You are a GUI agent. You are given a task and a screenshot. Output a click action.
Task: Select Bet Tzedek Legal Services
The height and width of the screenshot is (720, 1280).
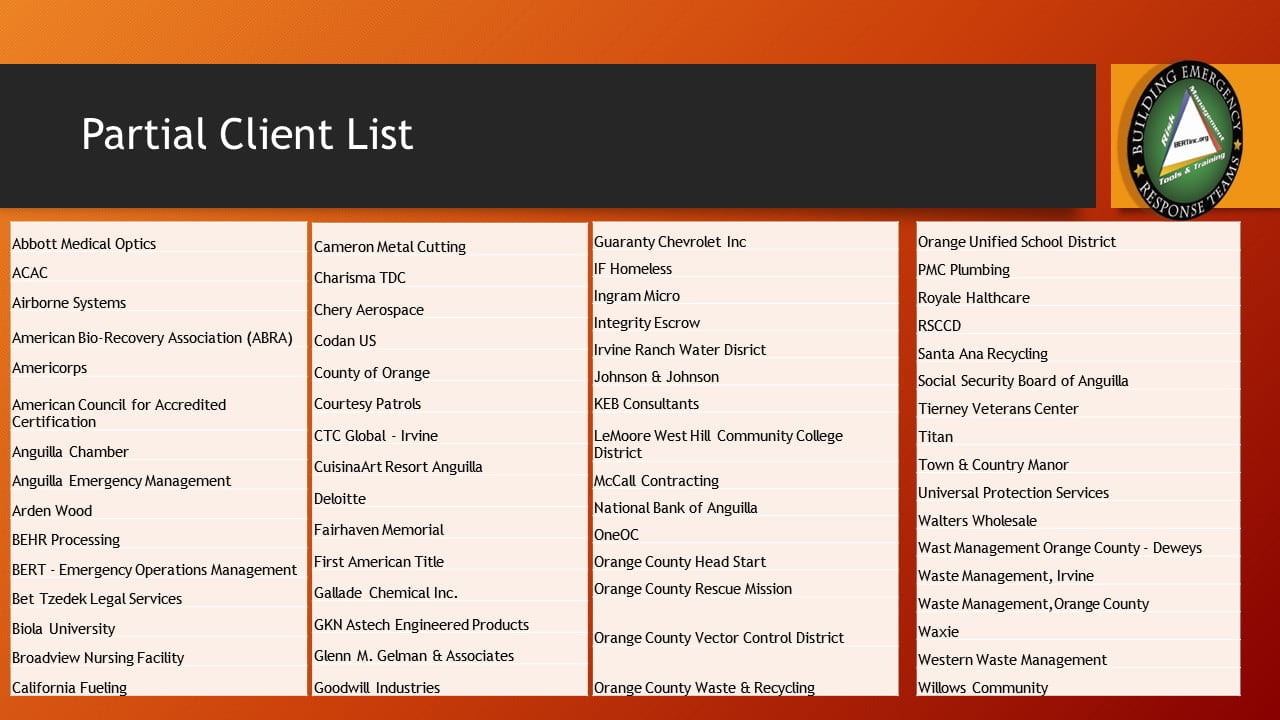click(97, 599)
